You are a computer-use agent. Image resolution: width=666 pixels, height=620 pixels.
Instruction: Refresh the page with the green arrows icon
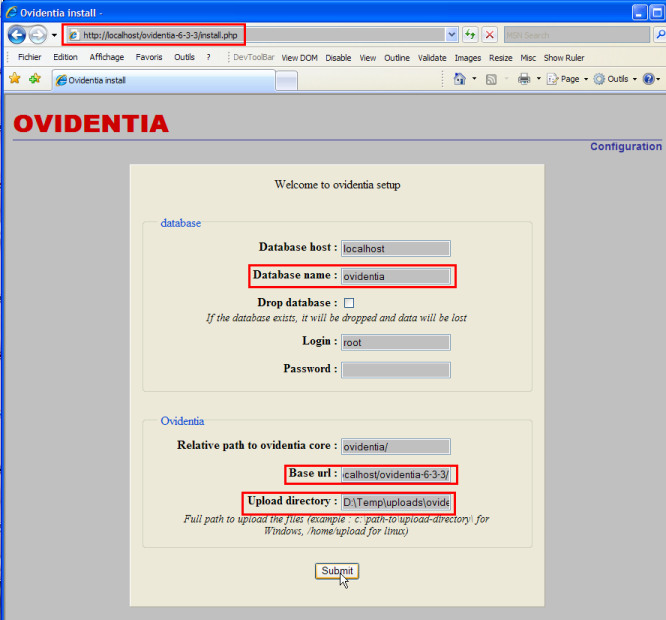(470, 35)
